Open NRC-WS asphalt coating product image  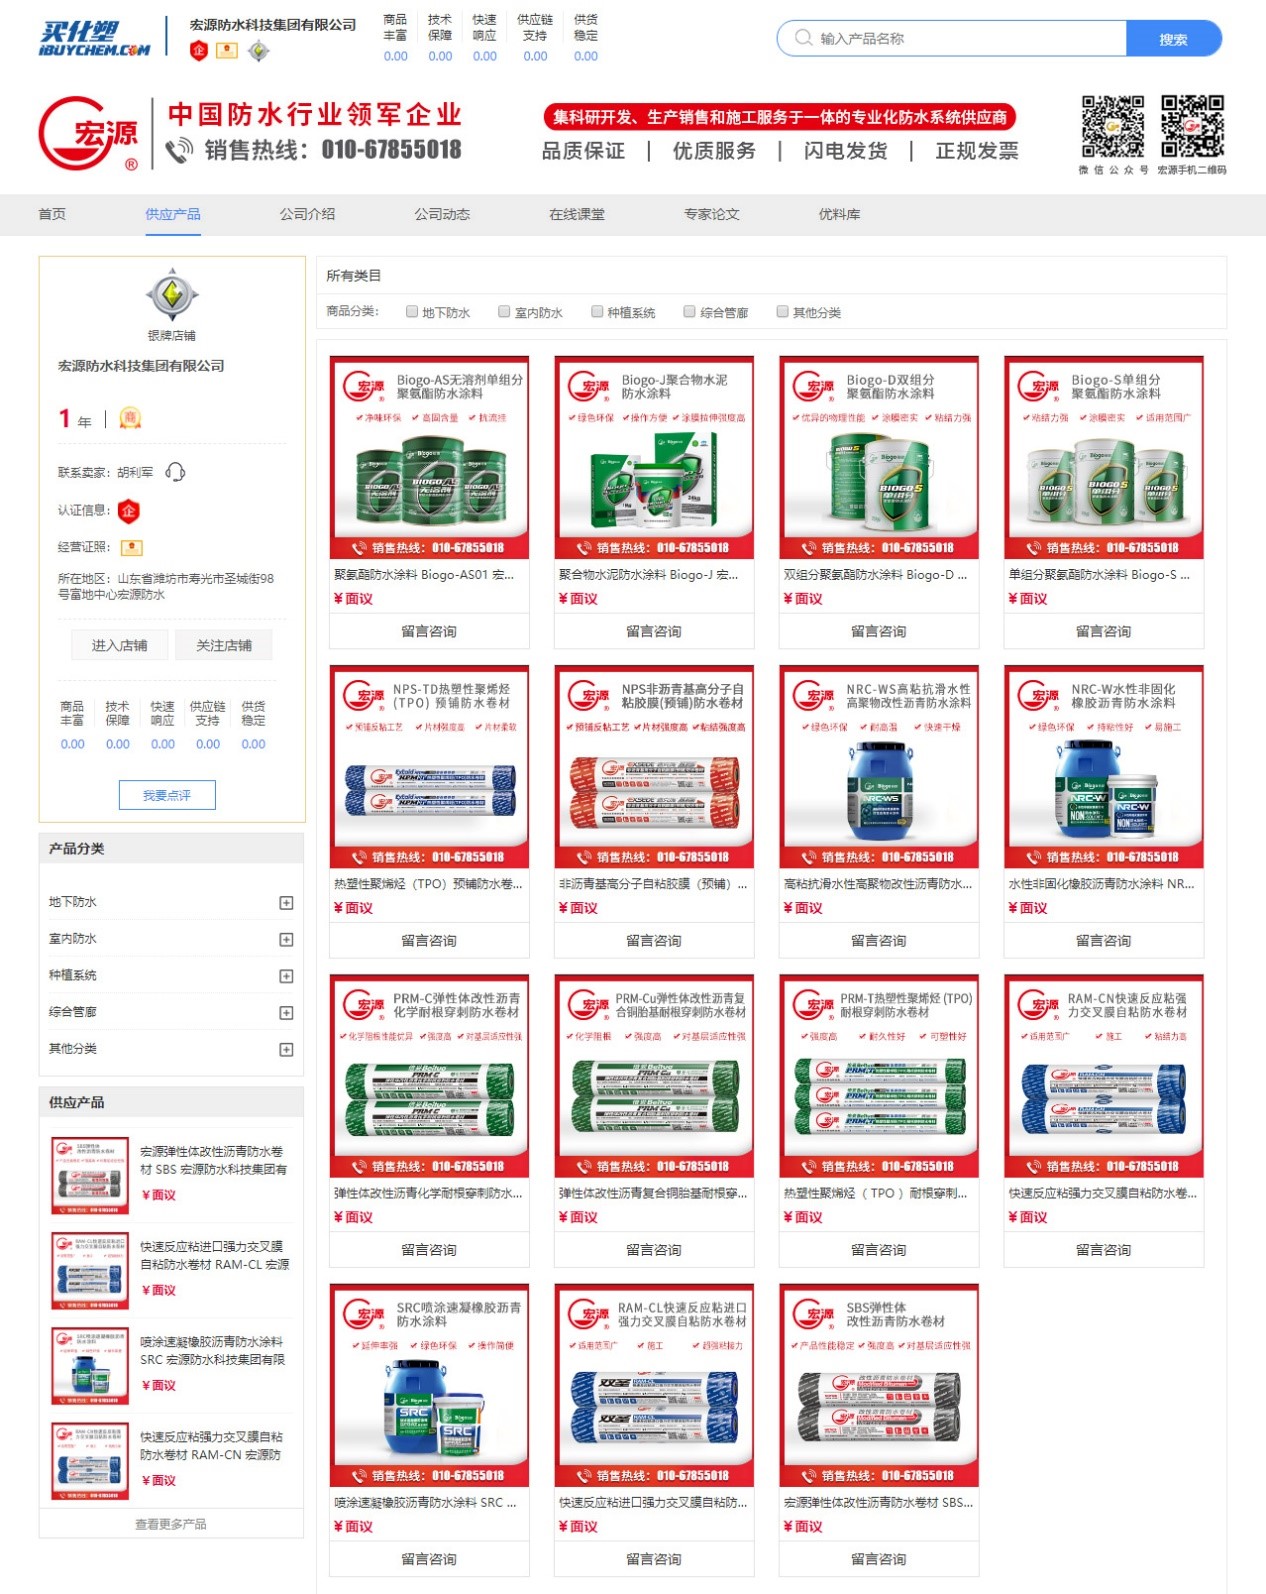(879, 767)
